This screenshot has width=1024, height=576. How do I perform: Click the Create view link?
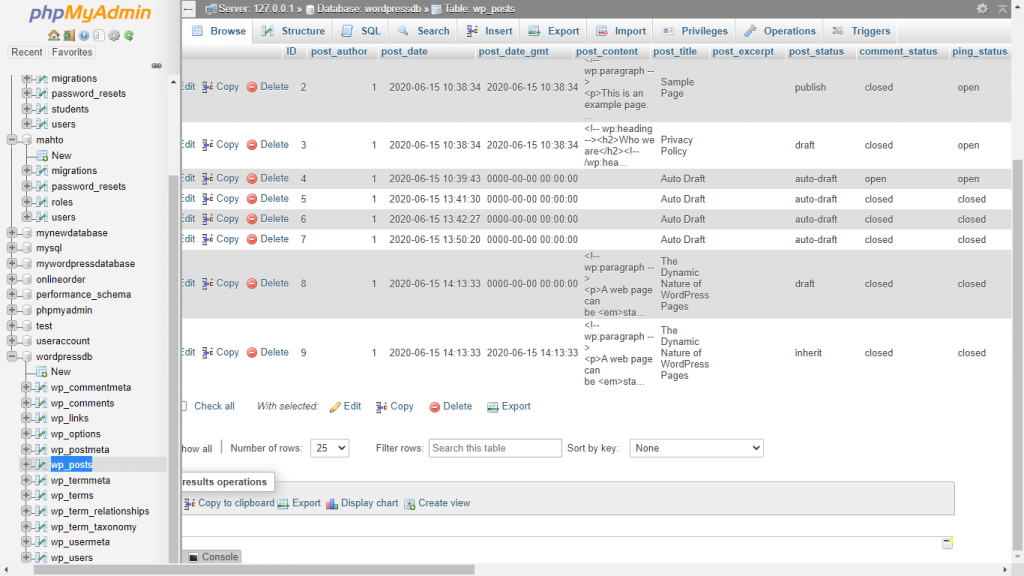click(443, 503)
